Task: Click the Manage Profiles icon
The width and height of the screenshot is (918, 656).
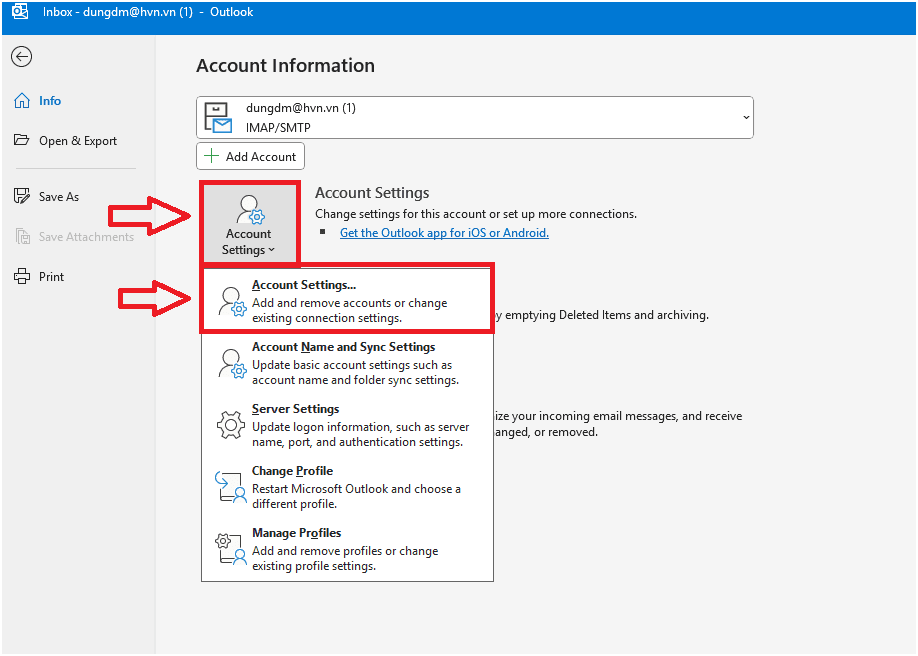Action: pyautogui.click(x=231, y=549)
